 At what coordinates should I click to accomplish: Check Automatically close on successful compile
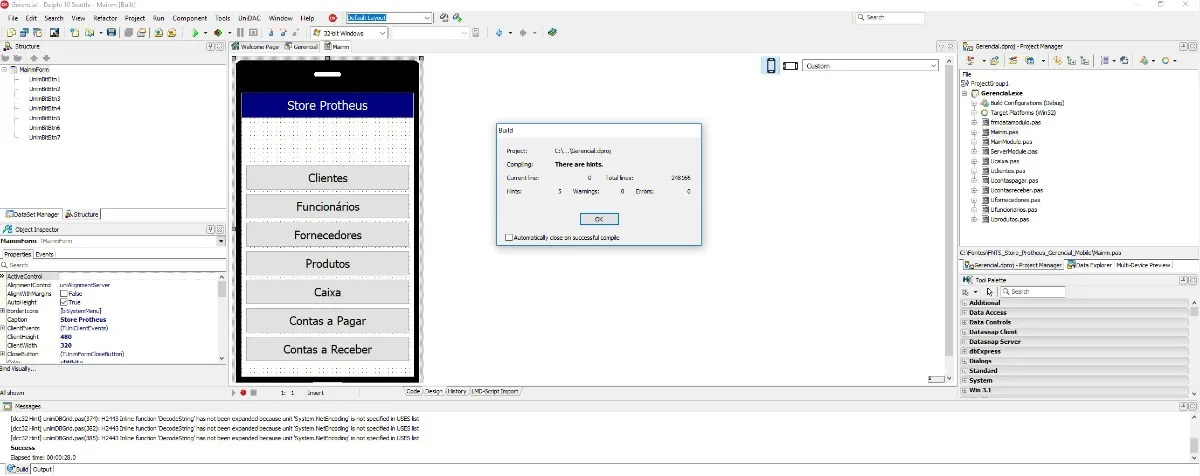pos(510,237)
